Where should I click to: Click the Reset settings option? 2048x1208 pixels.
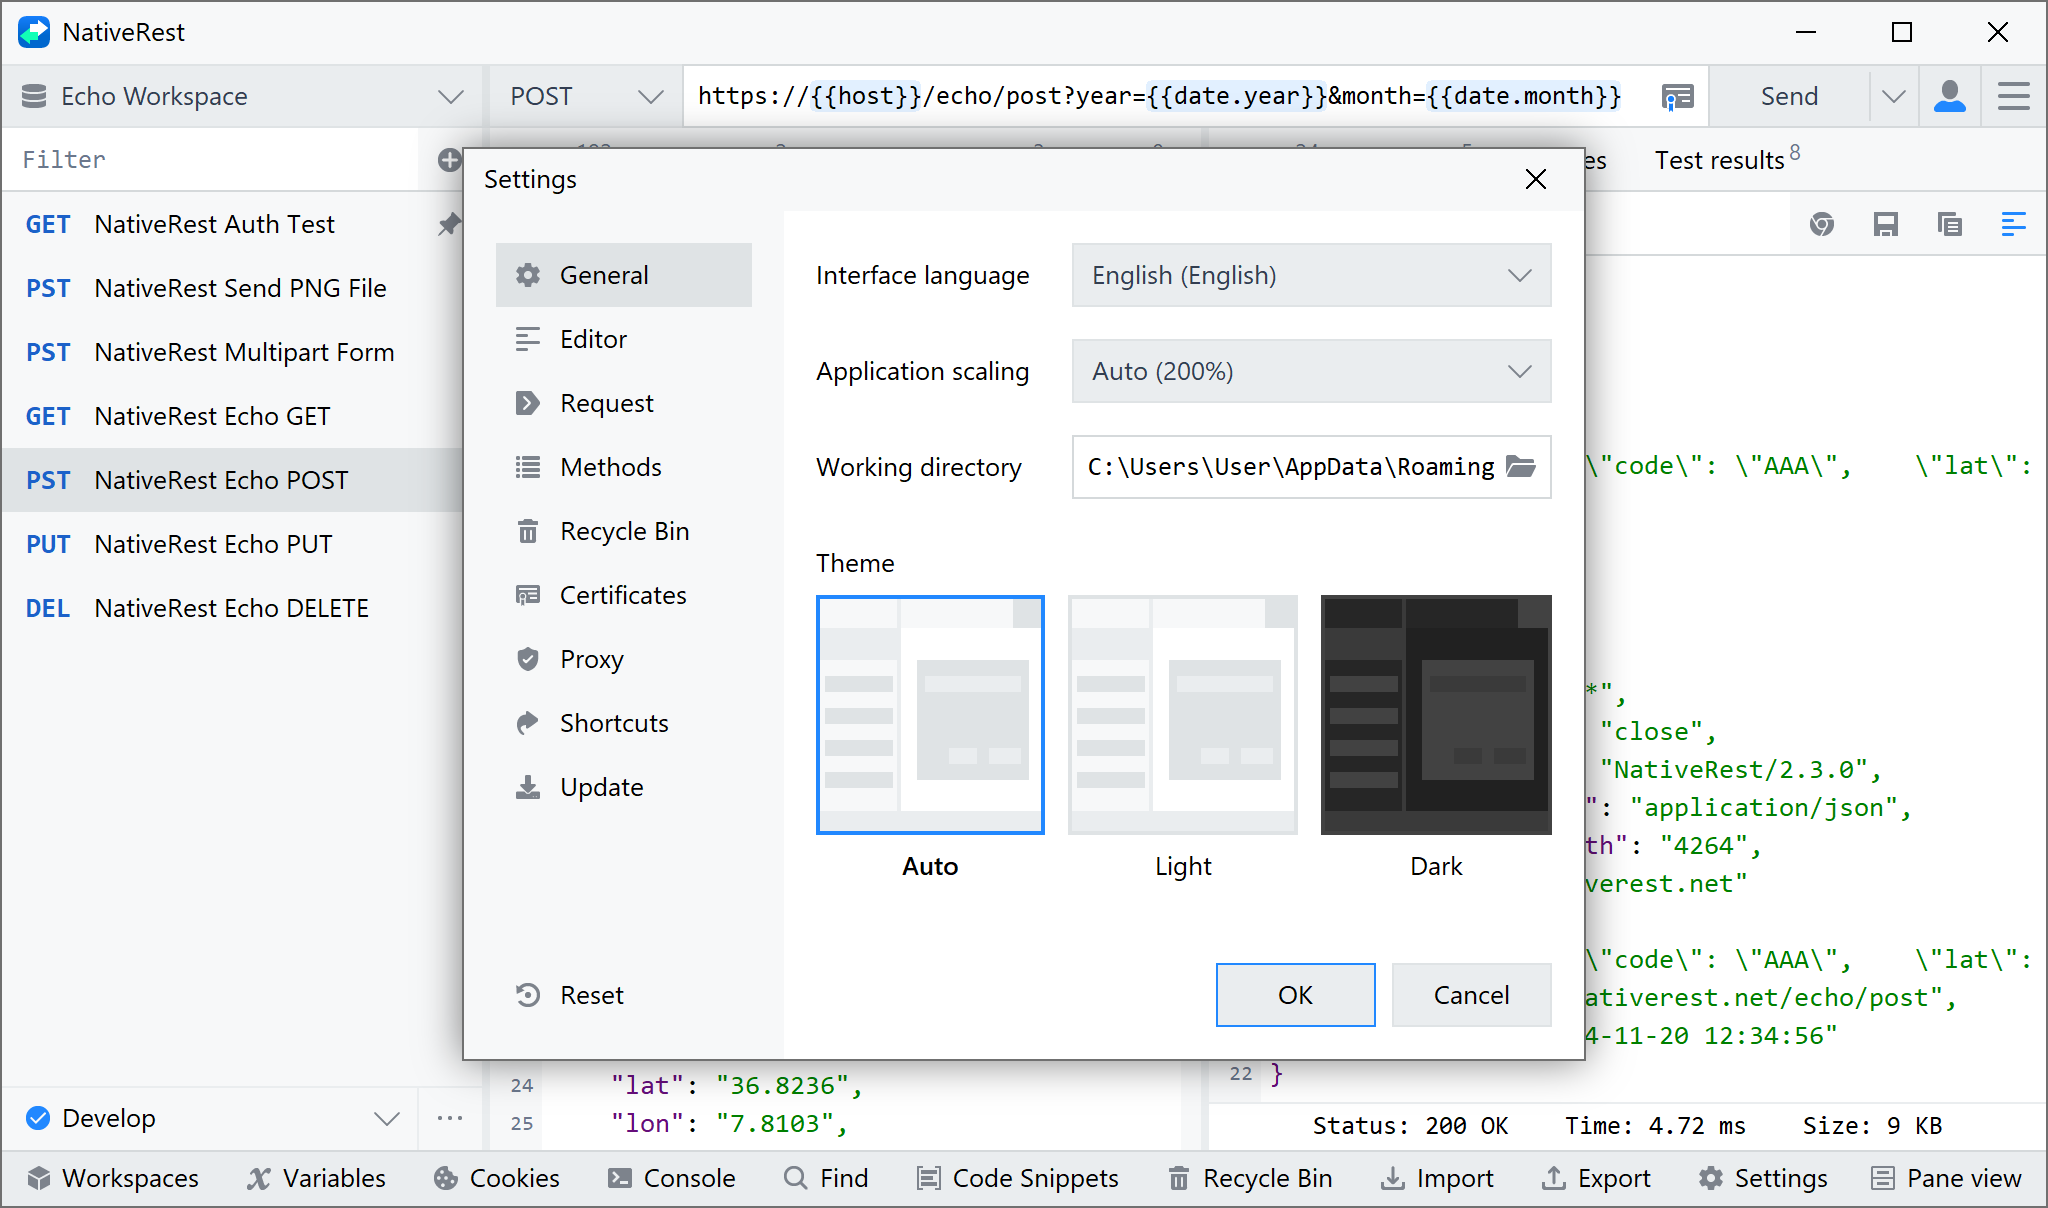click(x=590, y=995)
